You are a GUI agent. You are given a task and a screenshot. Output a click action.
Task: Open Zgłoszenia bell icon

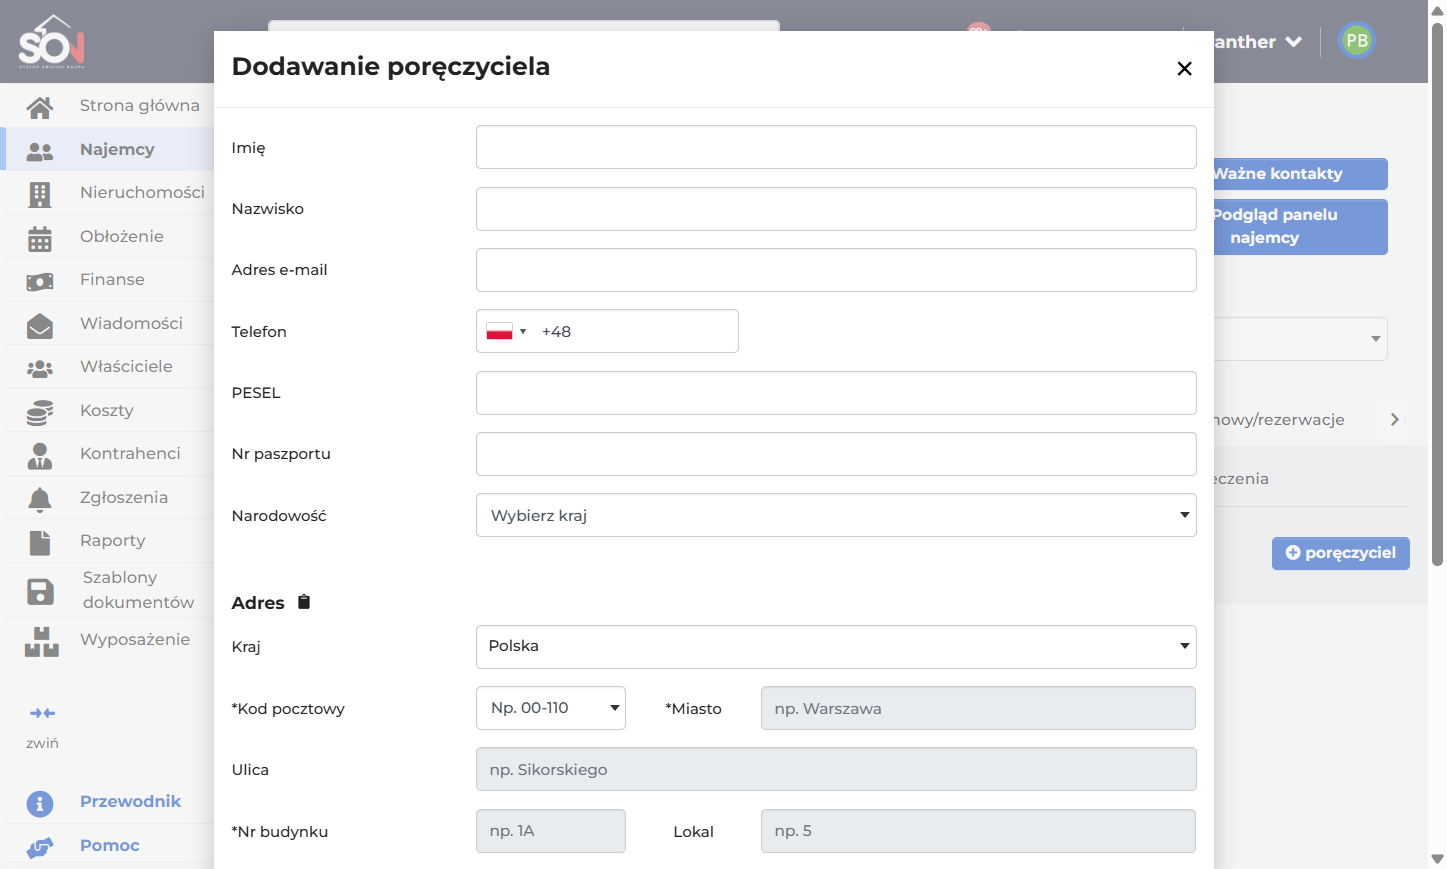[x=40, y=499]
